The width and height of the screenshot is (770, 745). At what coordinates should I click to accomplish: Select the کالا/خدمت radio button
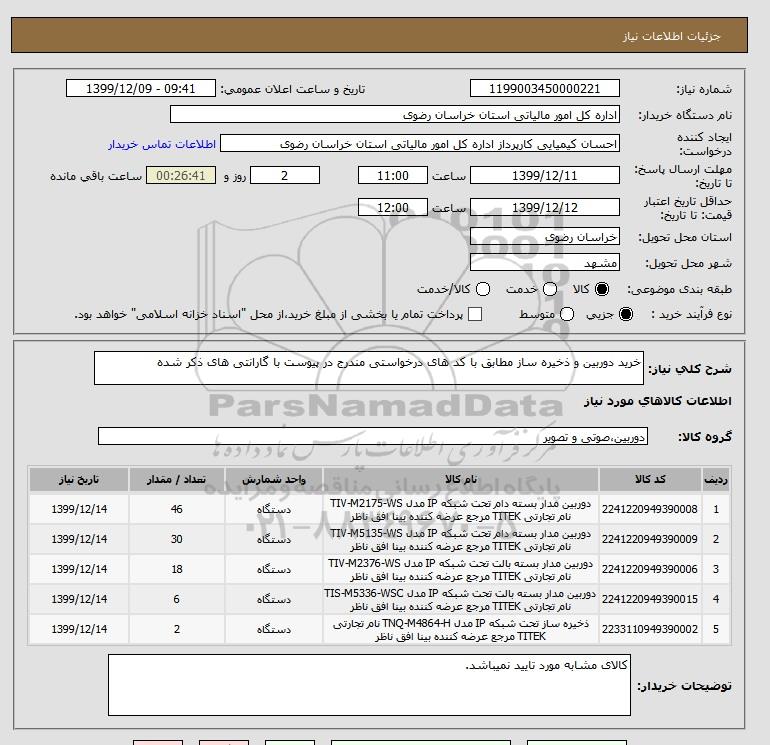tap(483, 289)
